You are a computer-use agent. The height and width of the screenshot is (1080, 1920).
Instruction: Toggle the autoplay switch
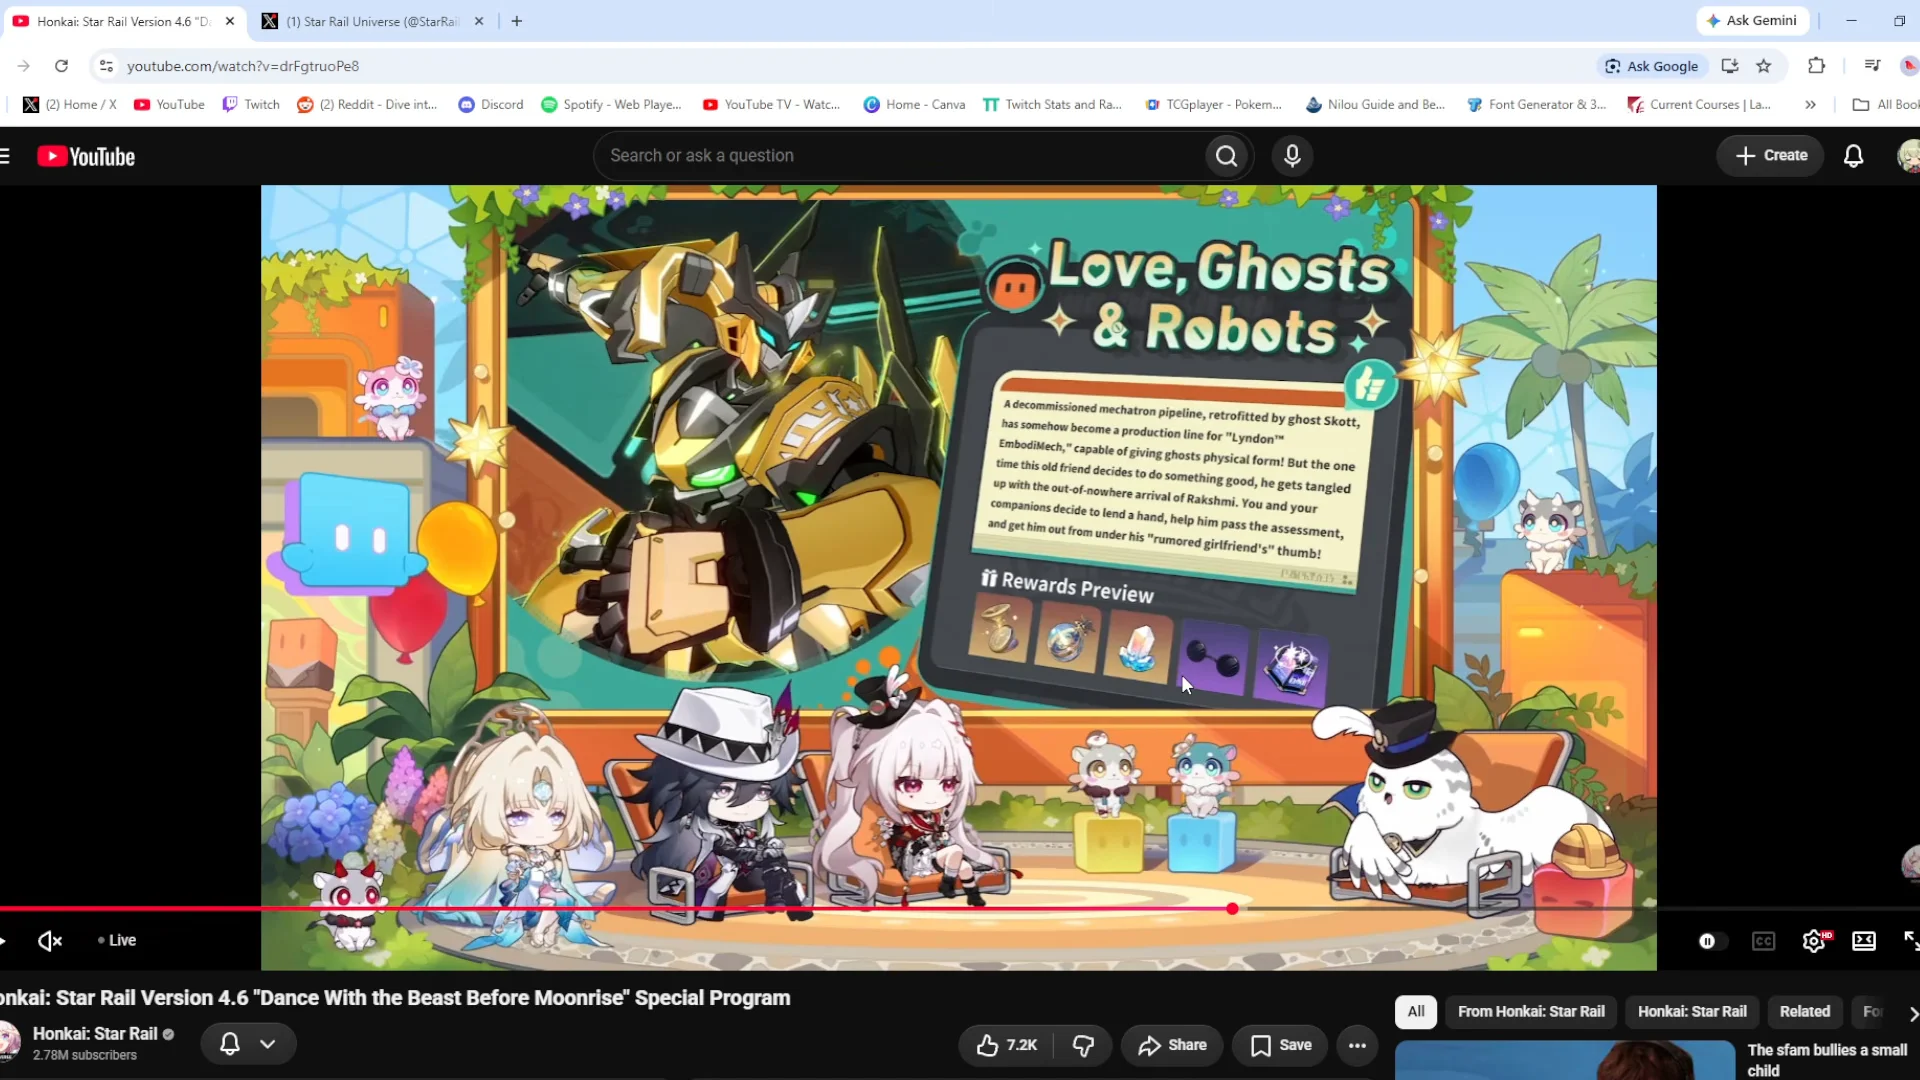coord(1711,942)
